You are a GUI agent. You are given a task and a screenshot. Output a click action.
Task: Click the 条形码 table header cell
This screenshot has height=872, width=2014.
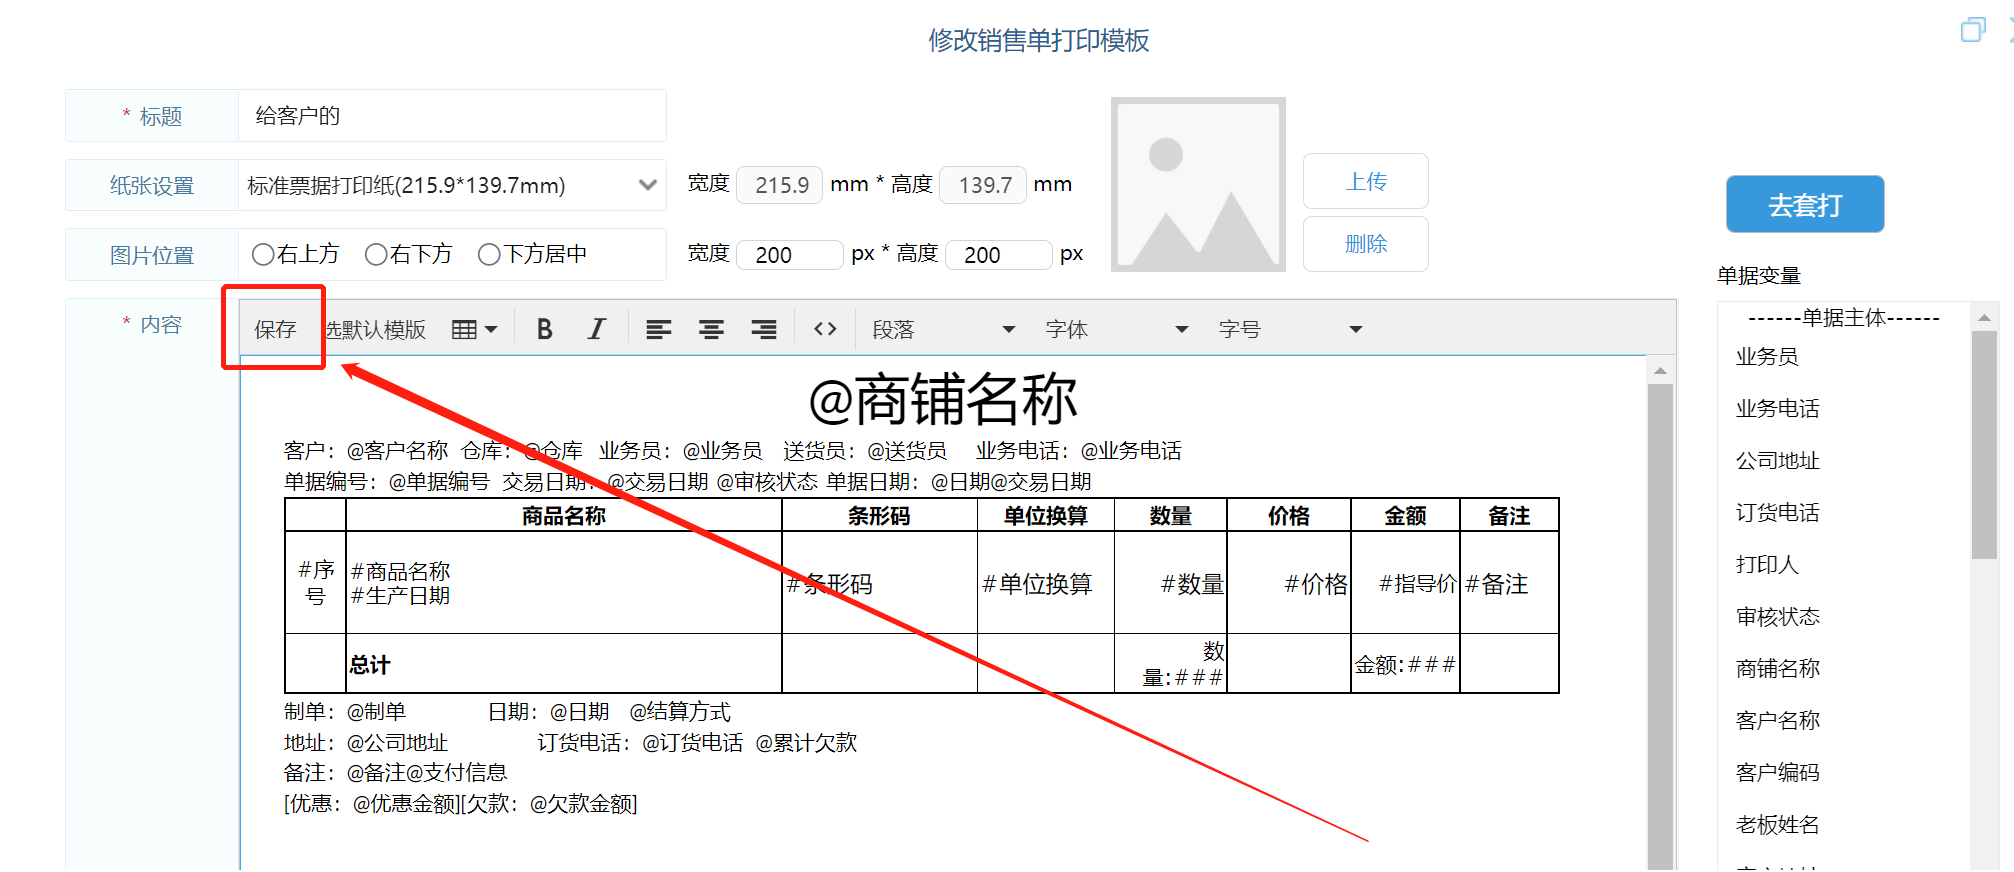click(x=879, y=516)
